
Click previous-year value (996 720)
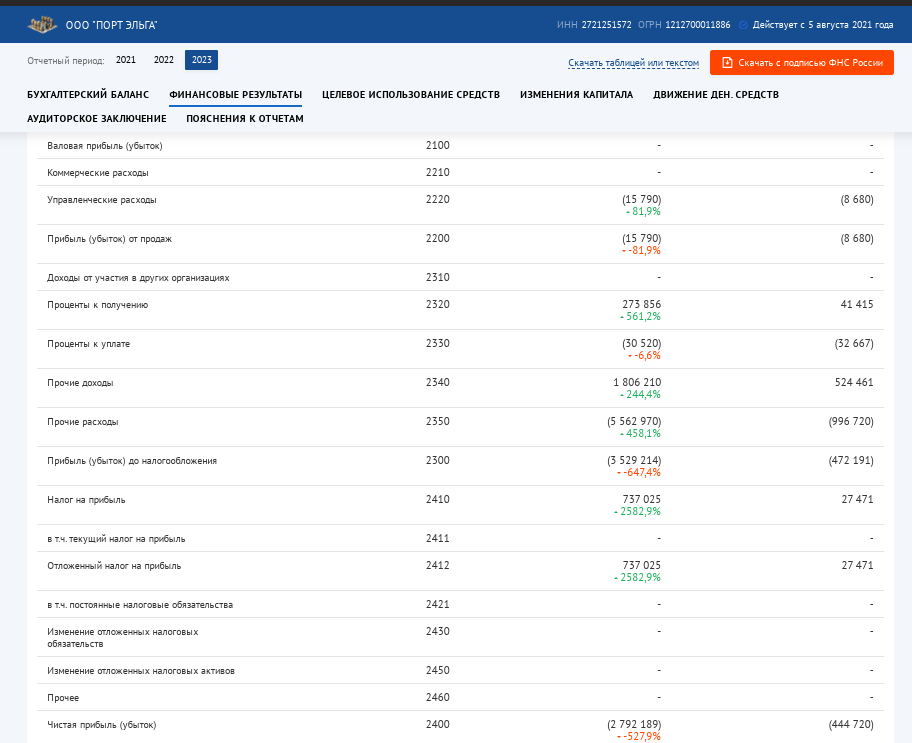pos(851,421)
